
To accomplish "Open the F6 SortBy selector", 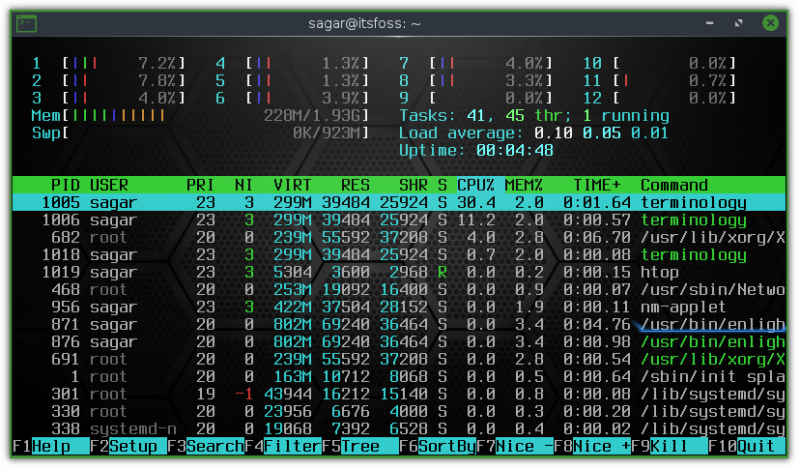I will (446, 446).
